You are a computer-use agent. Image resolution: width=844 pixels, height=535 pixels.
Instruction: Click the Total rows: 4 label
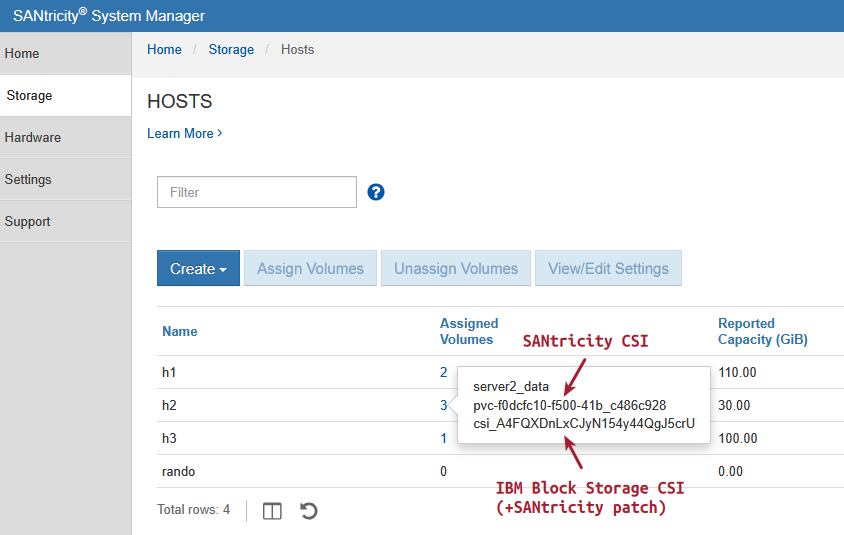pyautogui.click(x=193, y=509)
